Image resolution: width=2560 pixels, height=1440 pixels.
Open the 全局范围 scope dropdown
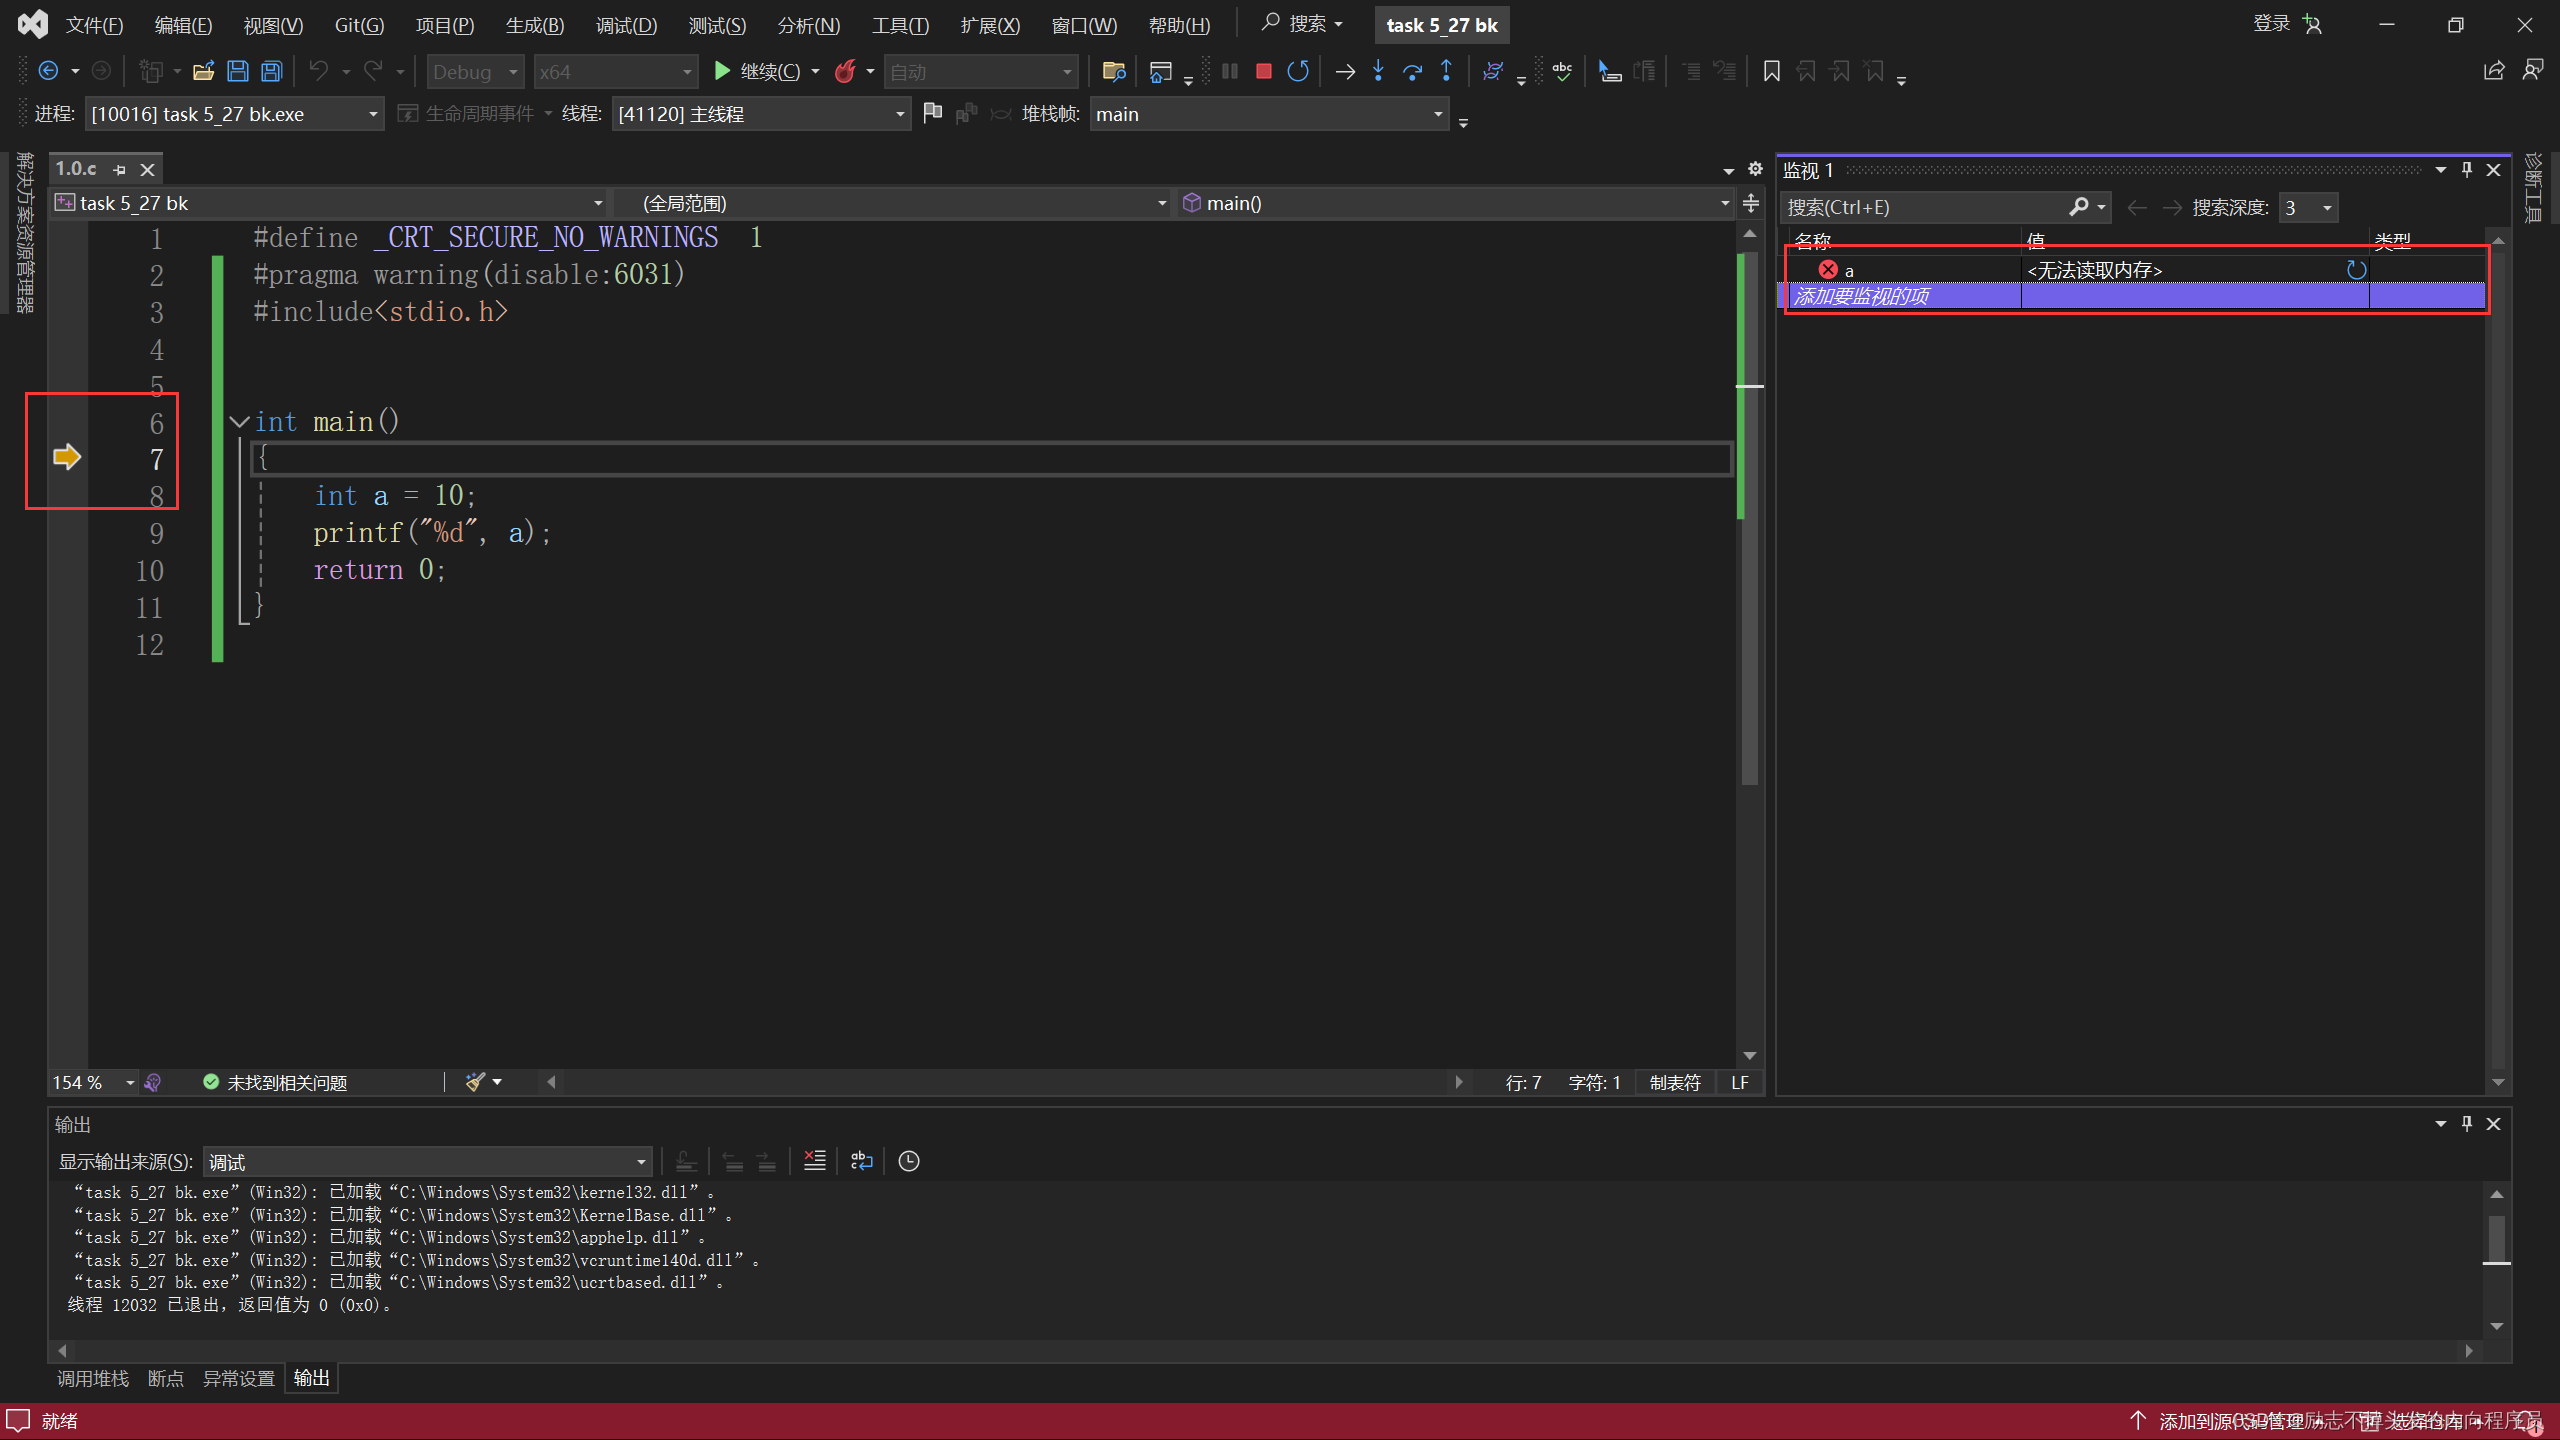pyautogui.click(x=893, y=203)
